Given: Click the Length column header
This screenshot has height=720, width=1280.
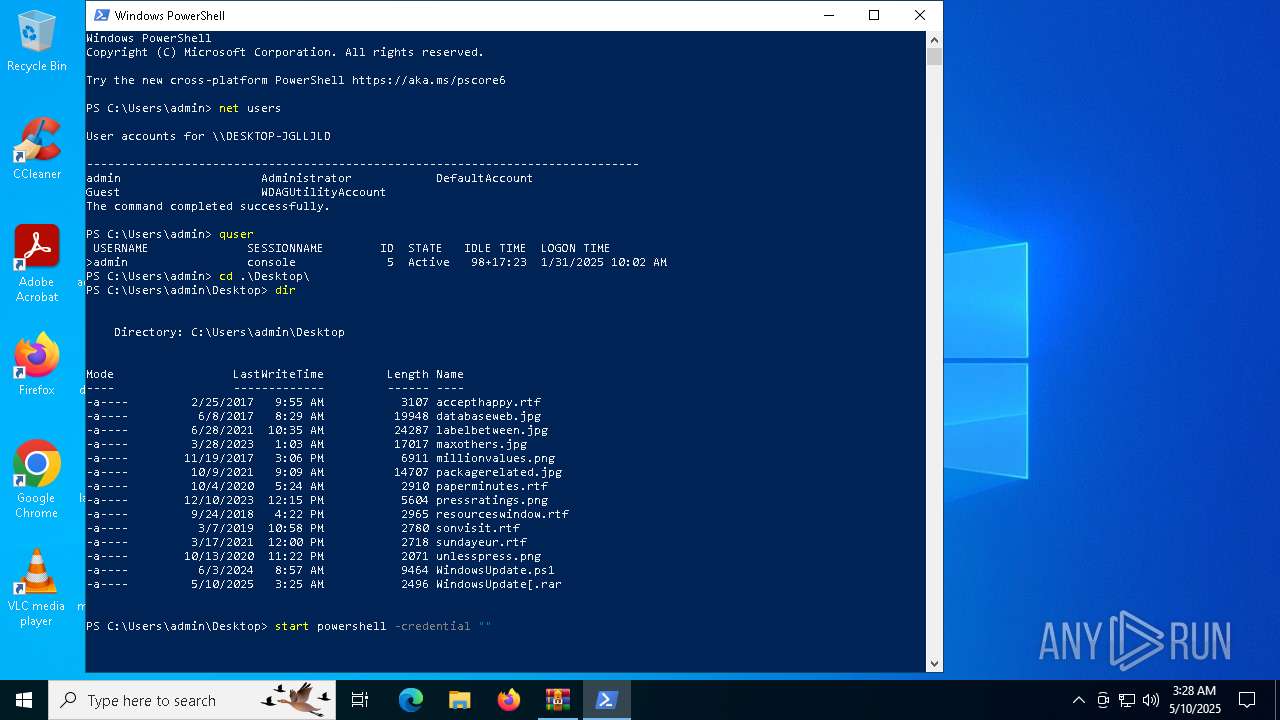Looking at the screenshot, I should click(408, 374).
